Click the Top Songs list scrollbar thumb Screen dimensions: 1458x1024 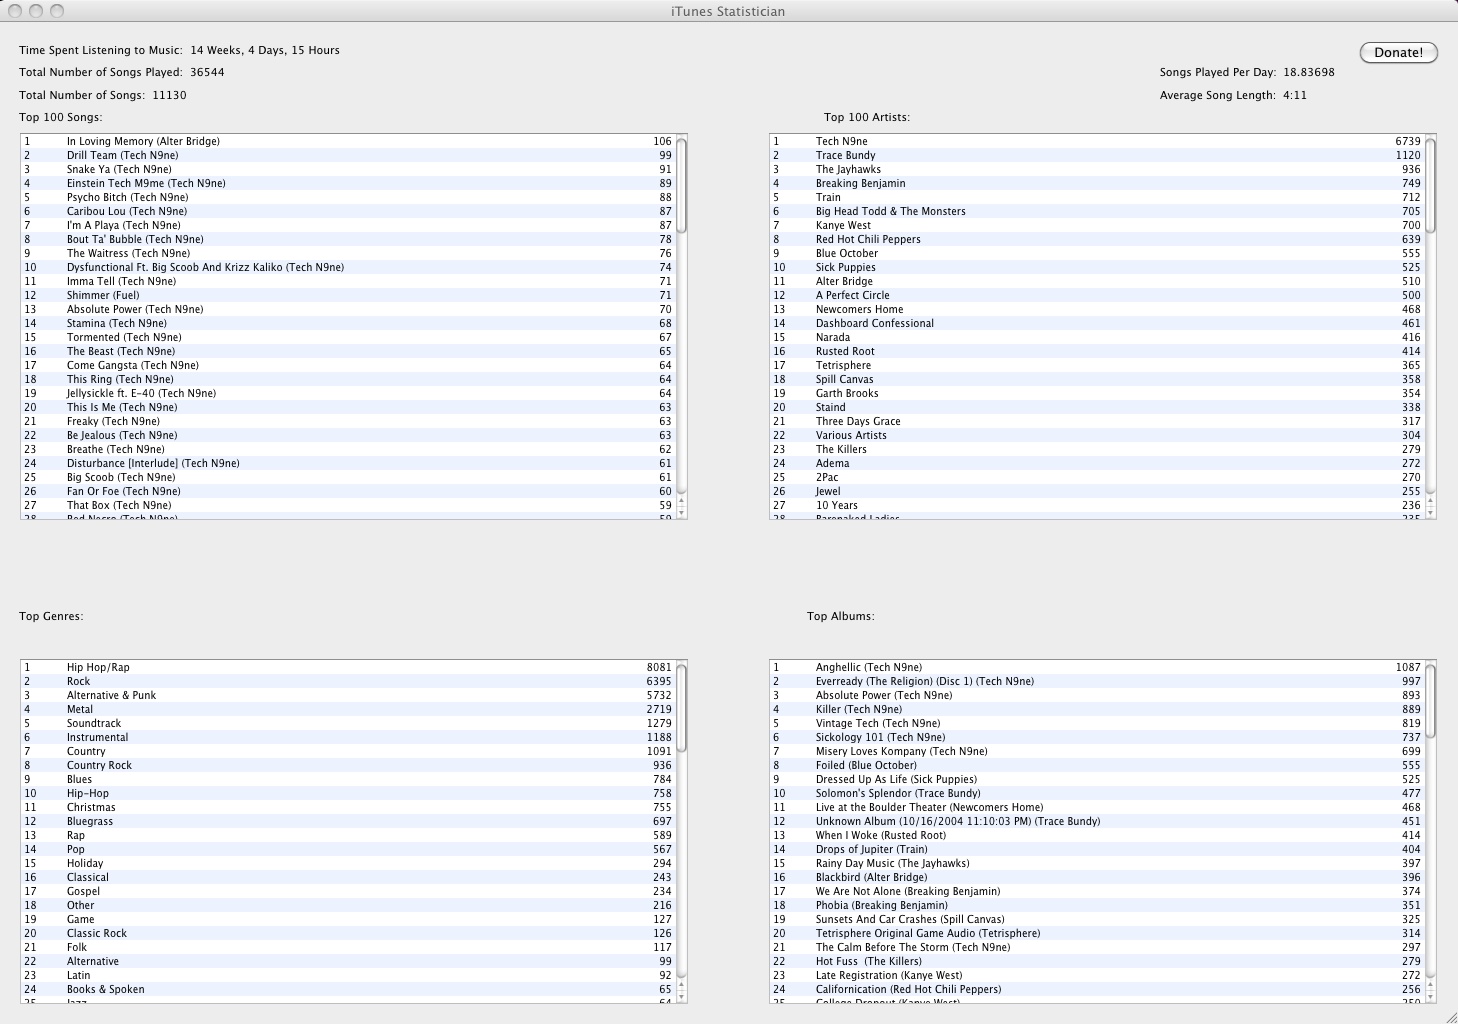point(681,185)
